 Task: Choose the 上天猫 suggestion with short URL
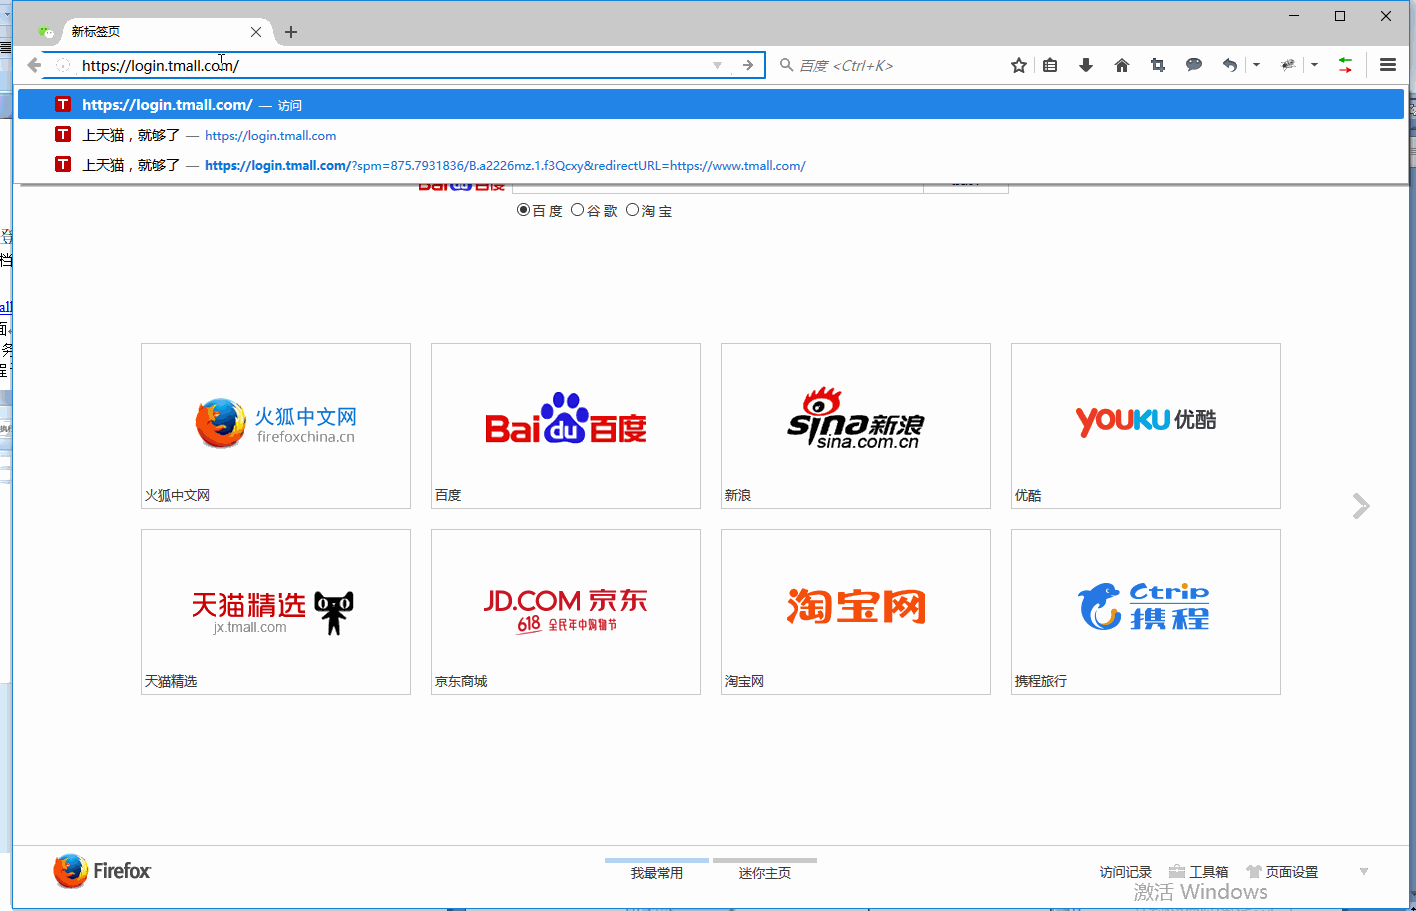(x=711, y=135)
